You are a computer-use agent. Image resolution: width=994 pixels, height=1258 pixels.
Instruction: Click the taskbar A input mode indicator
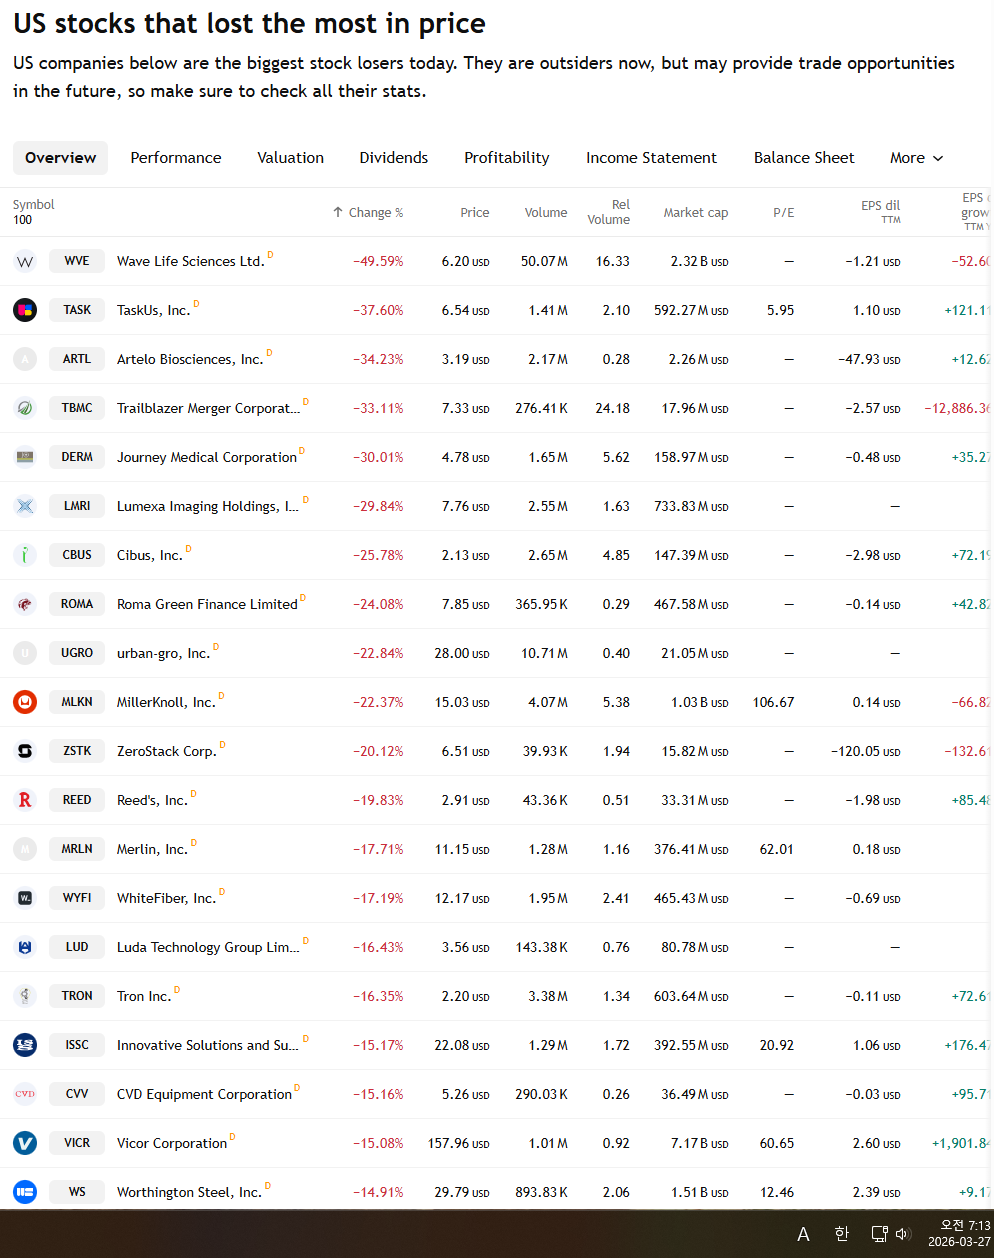coord(803,1234)
